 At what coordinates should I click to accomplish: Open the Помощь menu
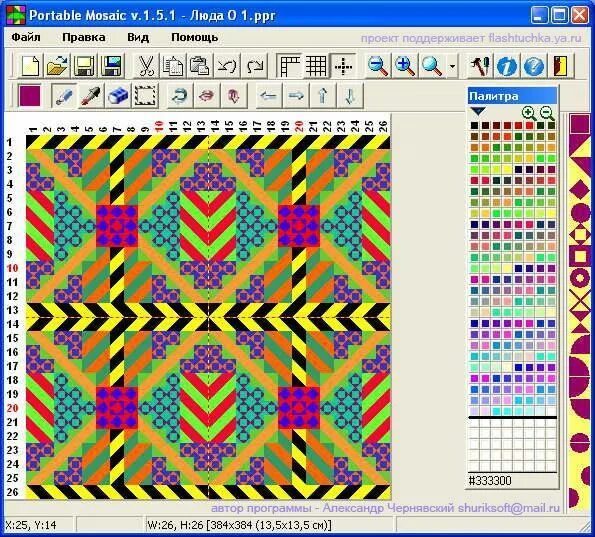tap(195, 37)
